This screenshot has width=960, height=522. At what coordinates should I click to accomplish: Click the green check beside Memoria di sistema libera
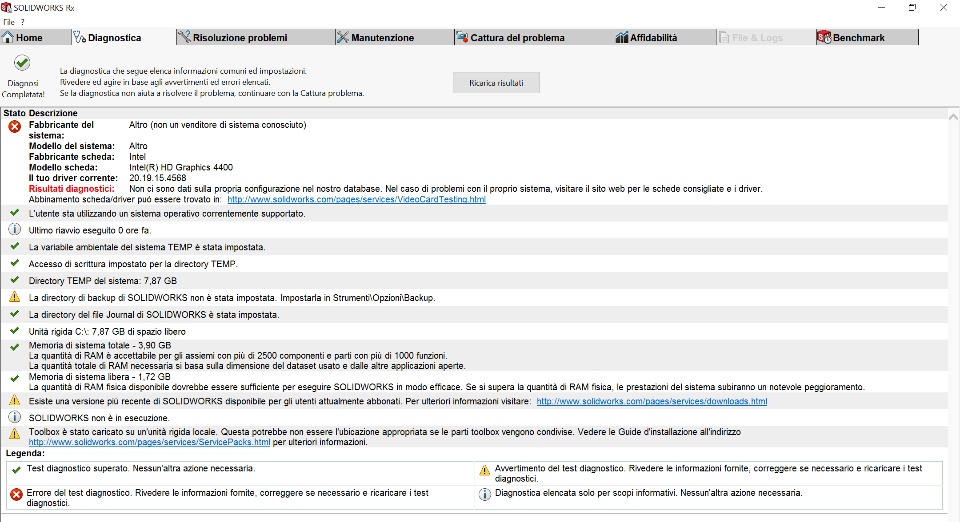click(x=15, y=379)
